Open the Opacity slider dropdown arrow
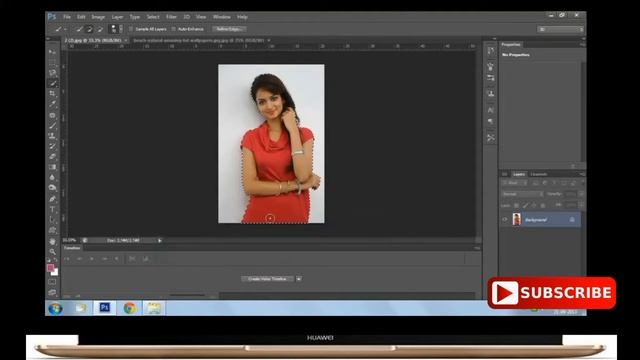 pos(581,194)
